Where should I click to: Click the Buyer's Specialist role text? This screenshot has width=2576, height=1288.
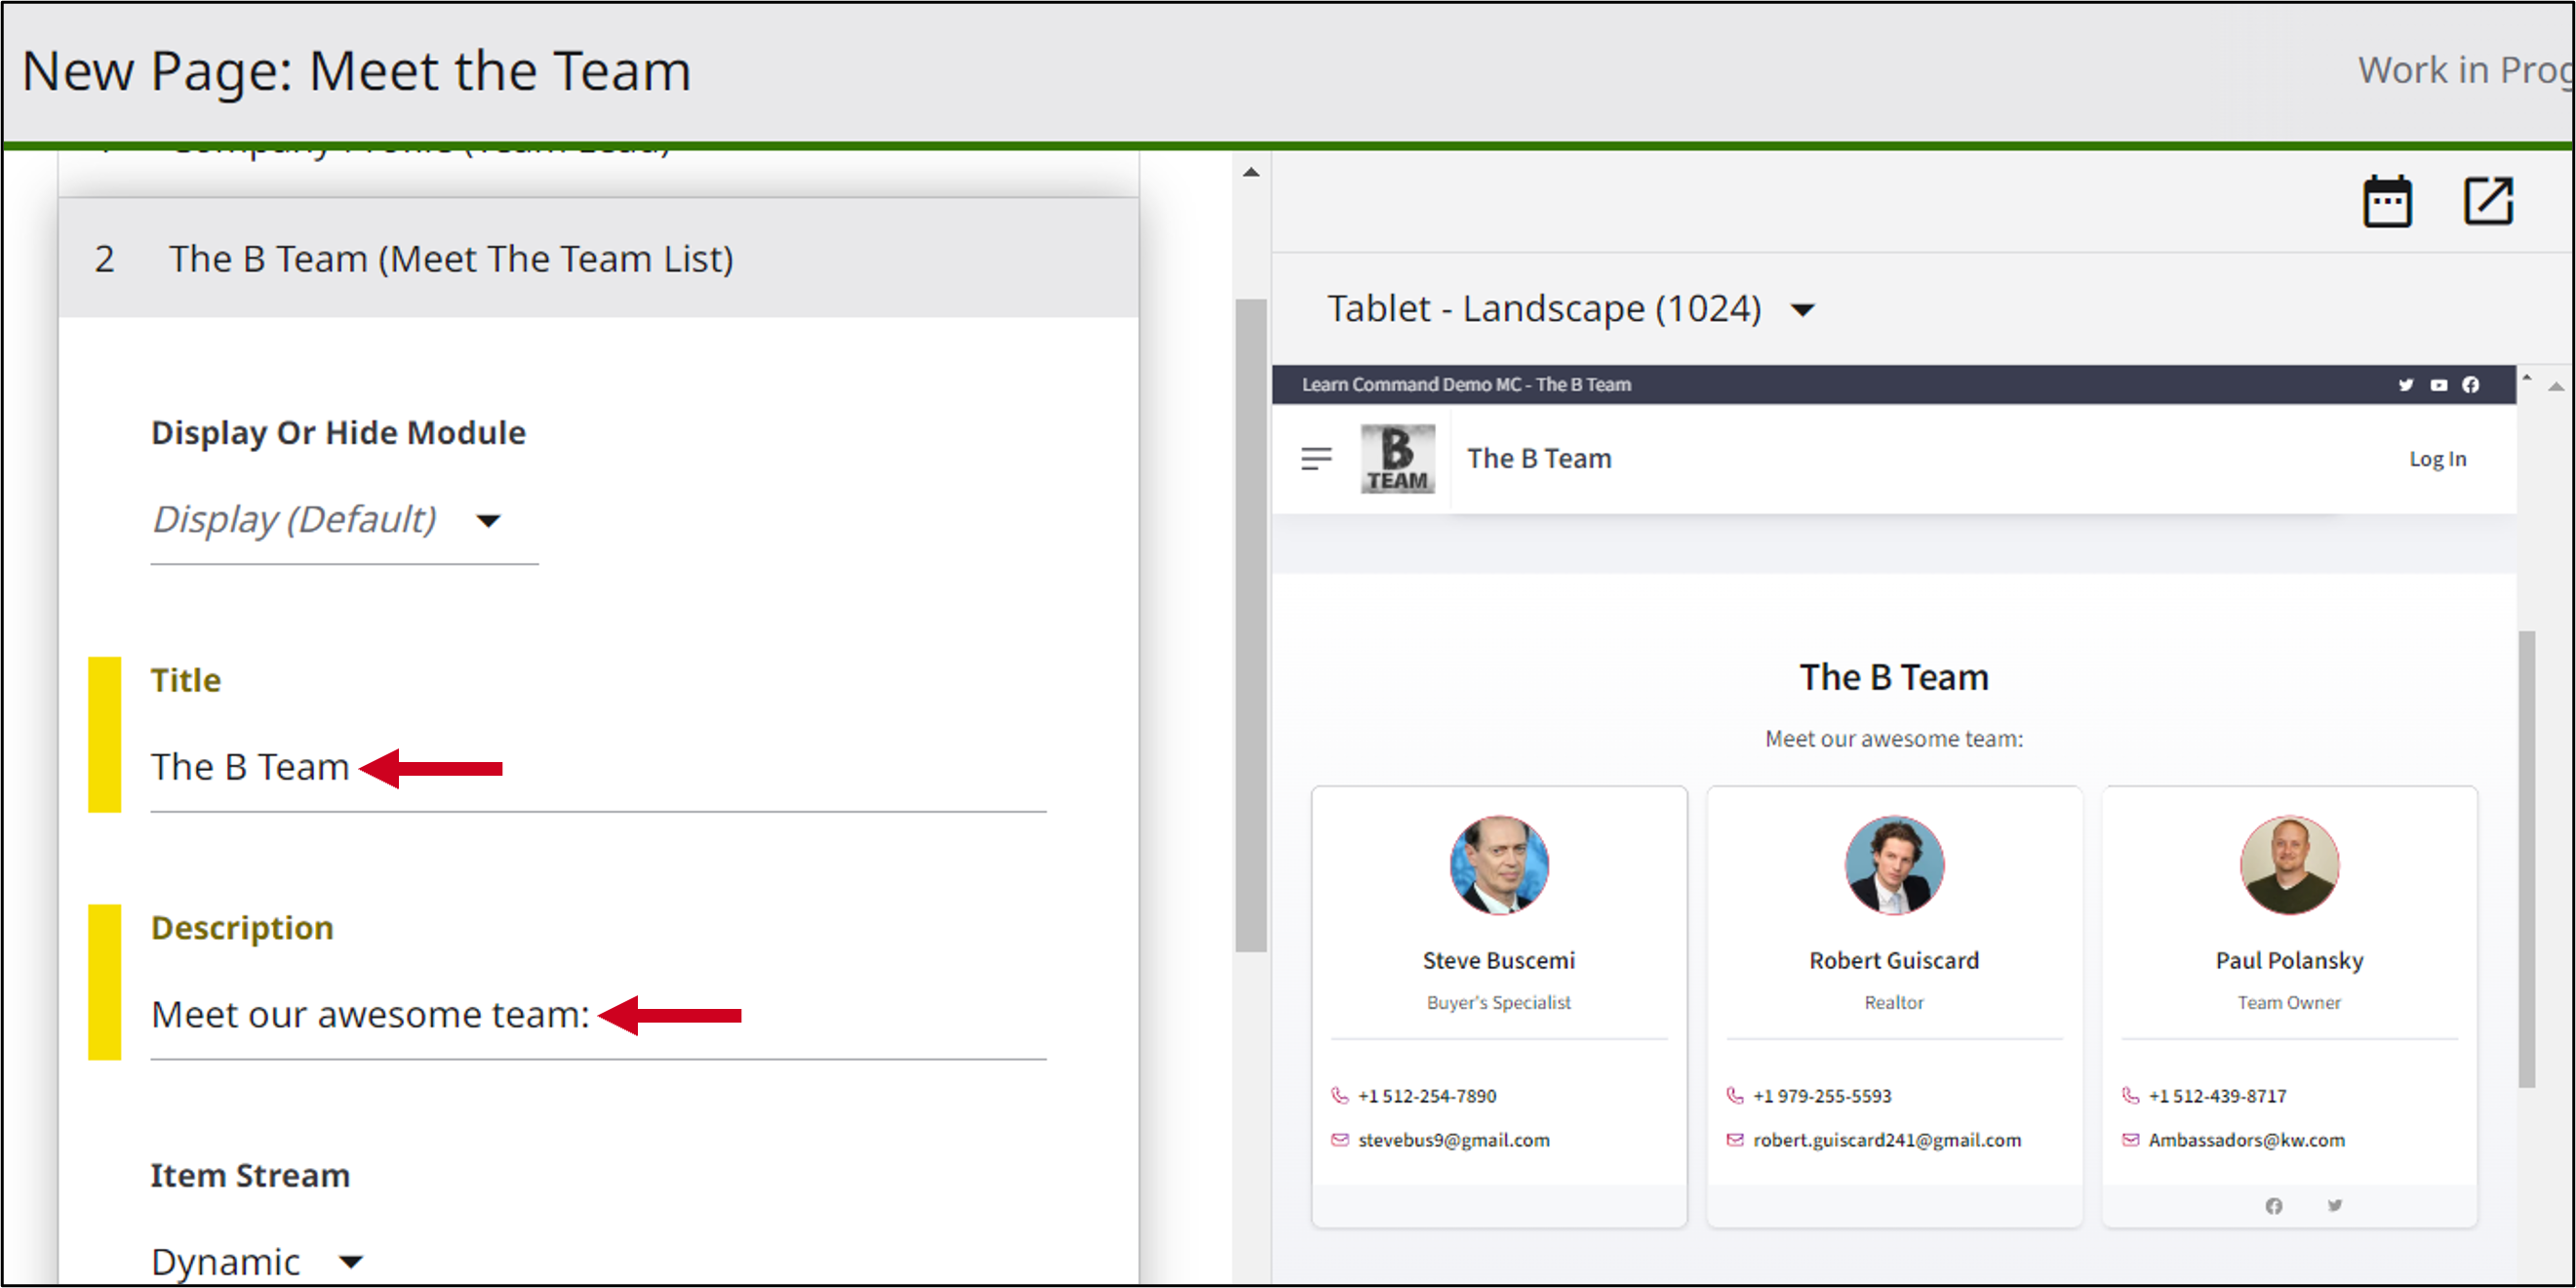pos(1498,1003)
